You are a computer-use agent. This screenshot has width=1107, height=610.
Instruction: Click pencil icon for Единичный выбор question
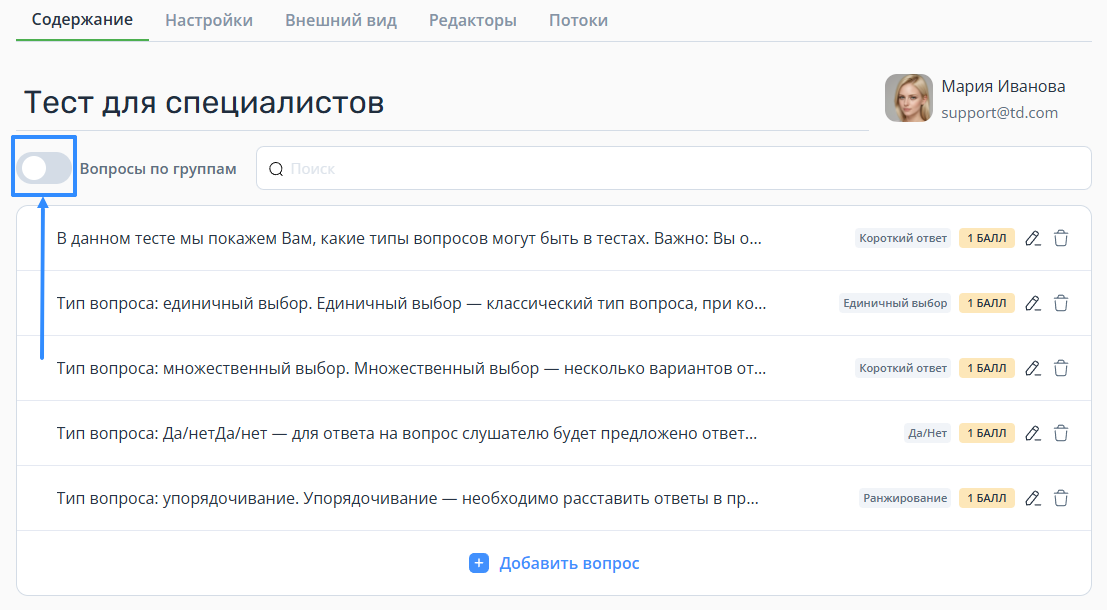click(x=1033, y=303)
